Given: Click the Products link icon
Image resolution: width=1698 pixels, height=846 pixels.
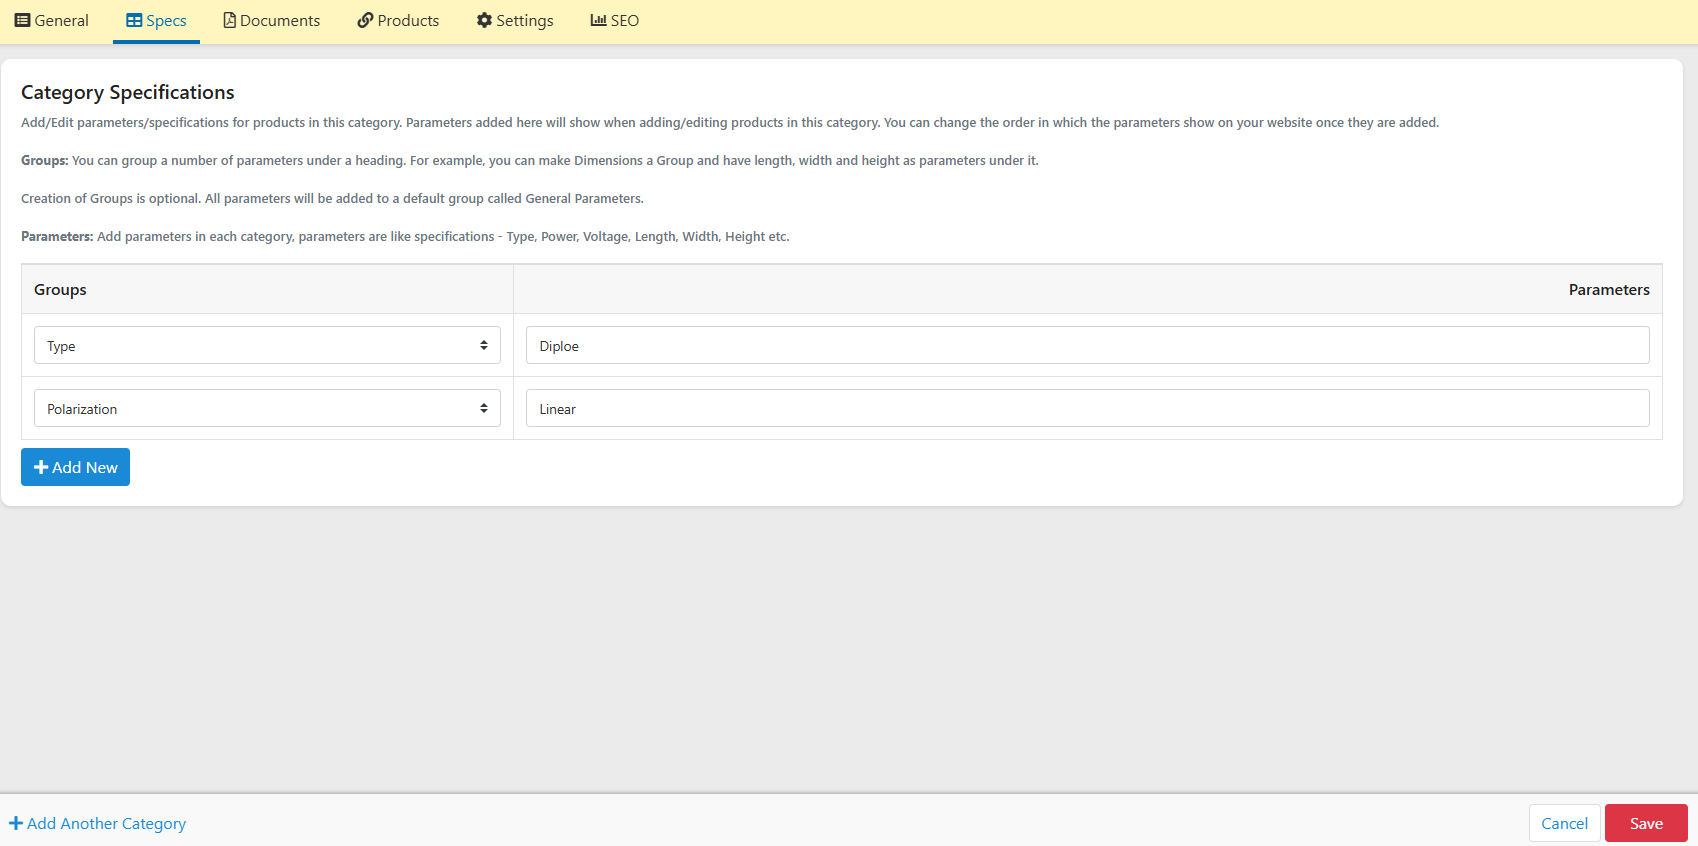Looking at the screenshot, I should pyautogui.click(x=365, y=20).
